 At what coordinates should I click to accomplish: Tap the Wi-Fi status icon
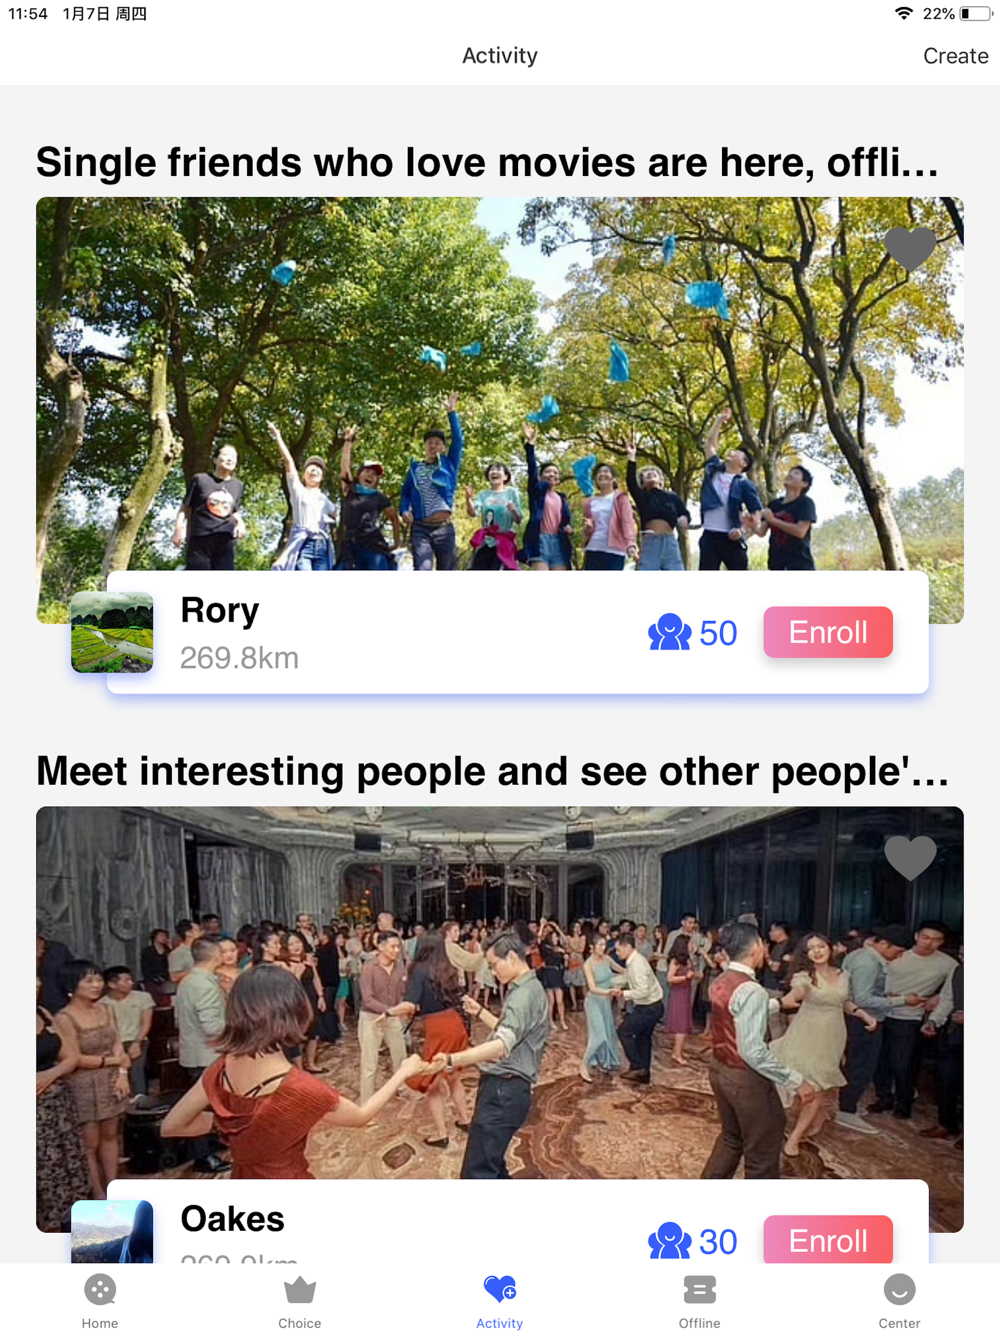click(904, 14)
